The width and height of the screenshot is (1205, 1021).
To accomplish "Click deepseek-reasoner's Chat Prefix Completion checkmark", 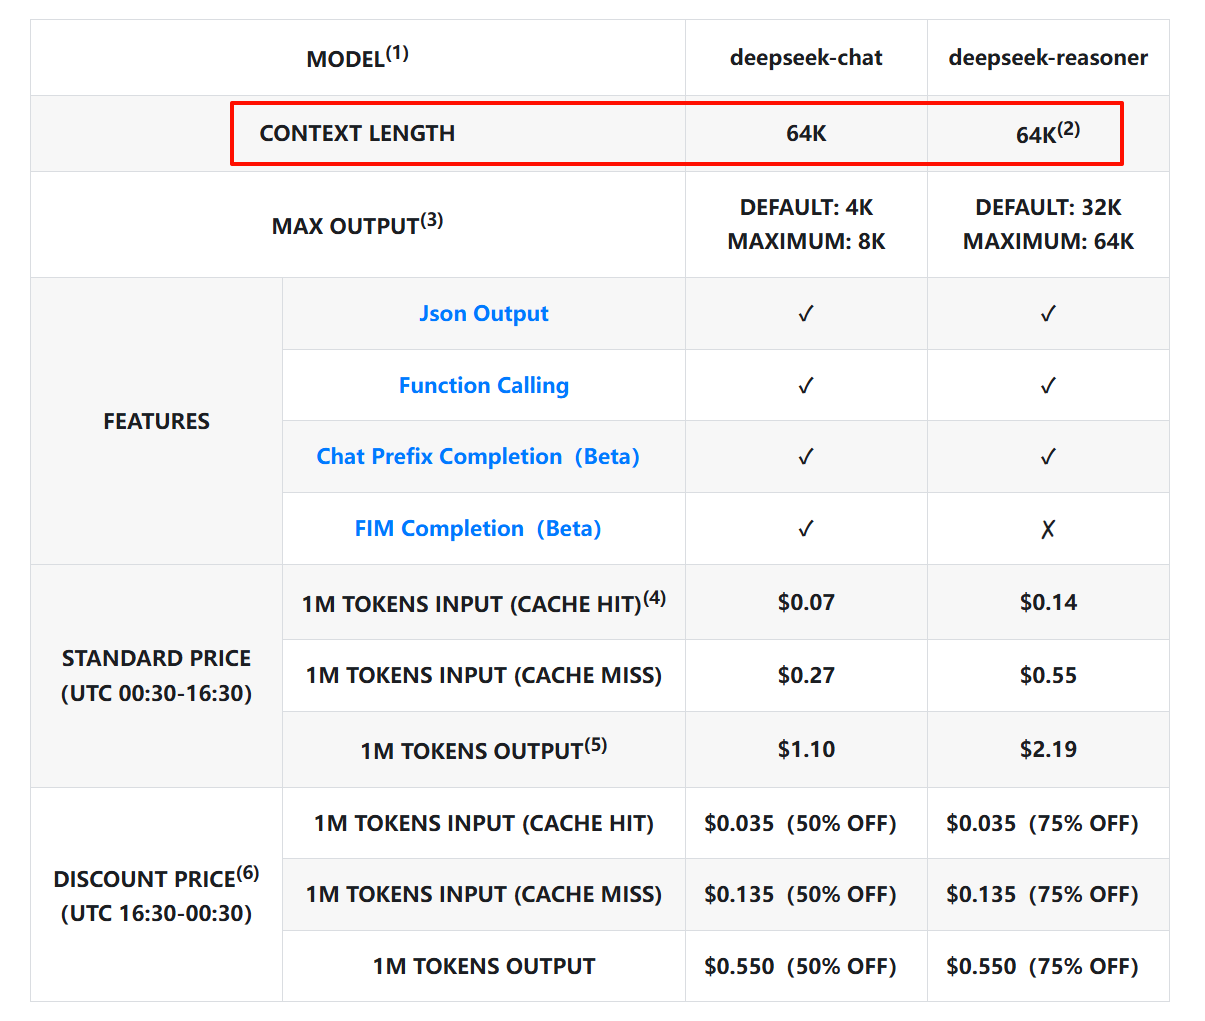I will (x=1048, y=457).
